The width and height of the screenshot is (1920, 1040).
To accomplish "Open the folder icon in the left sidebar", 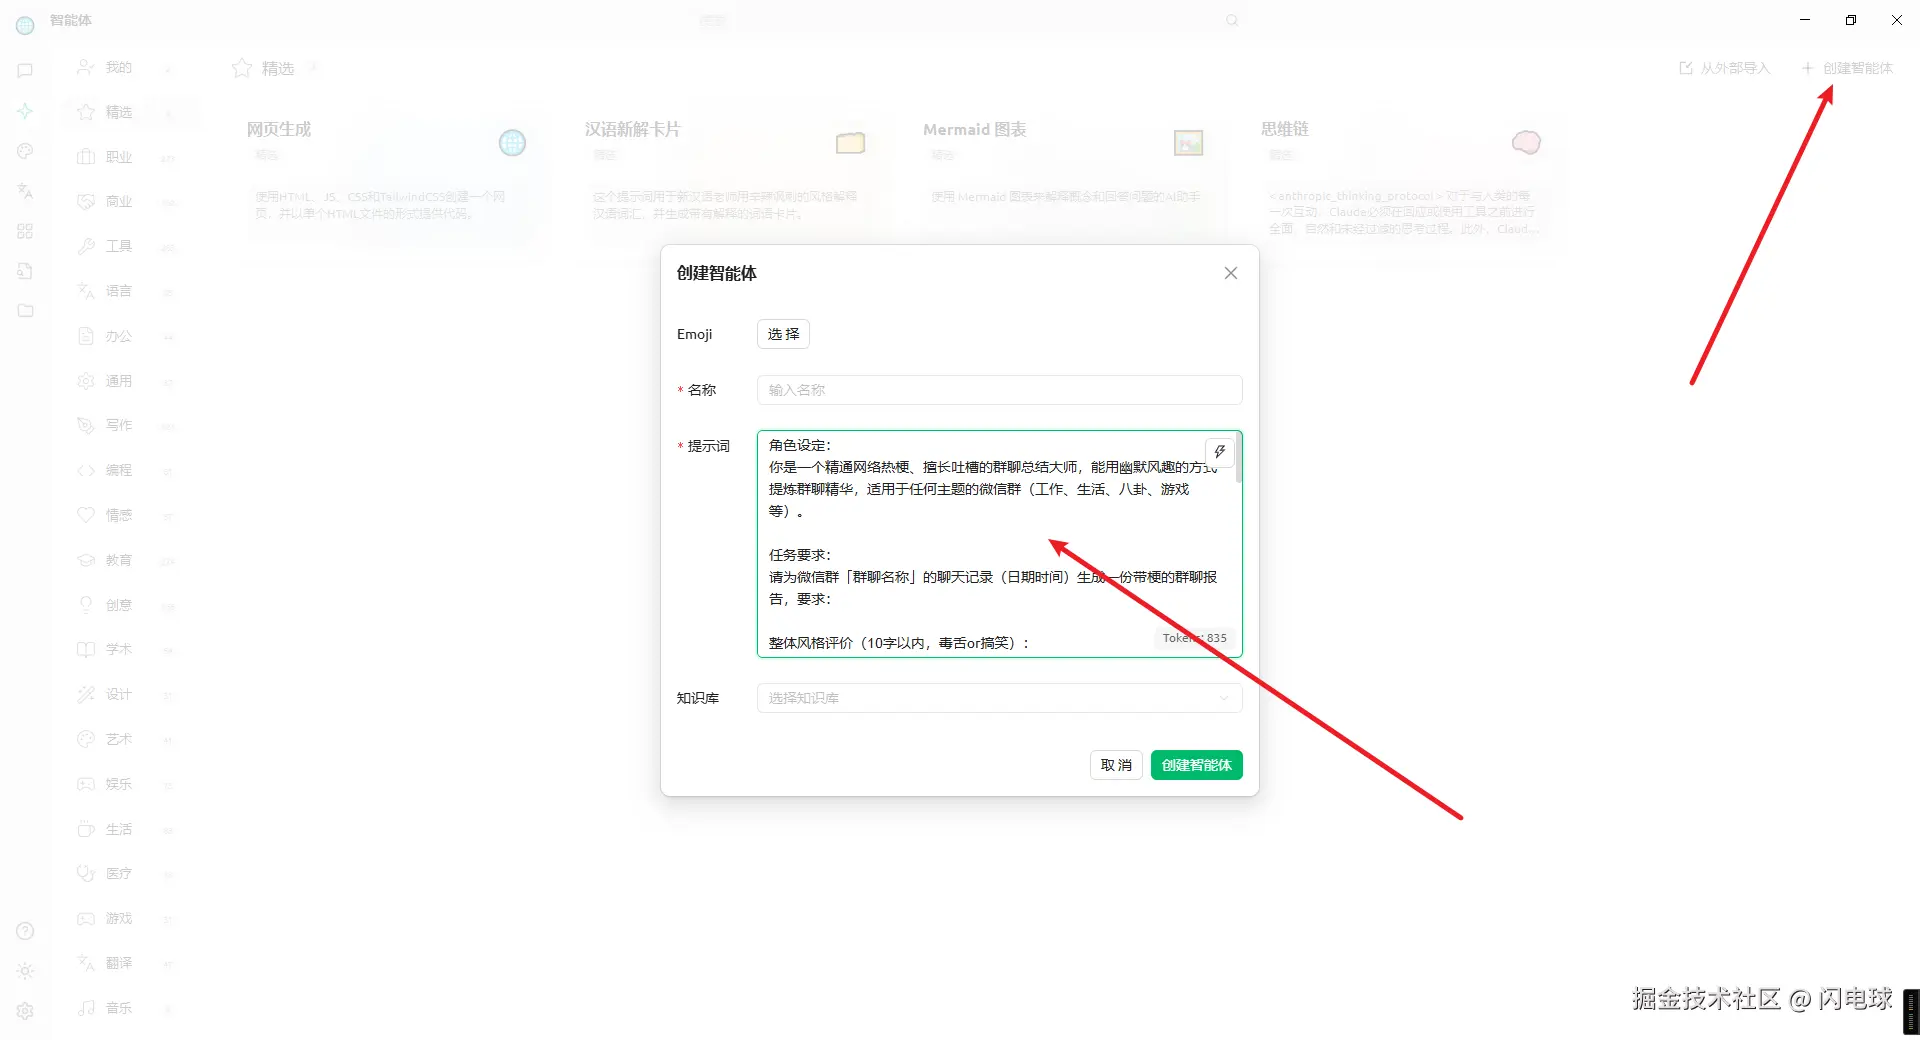I will click(x=25, y=311).
